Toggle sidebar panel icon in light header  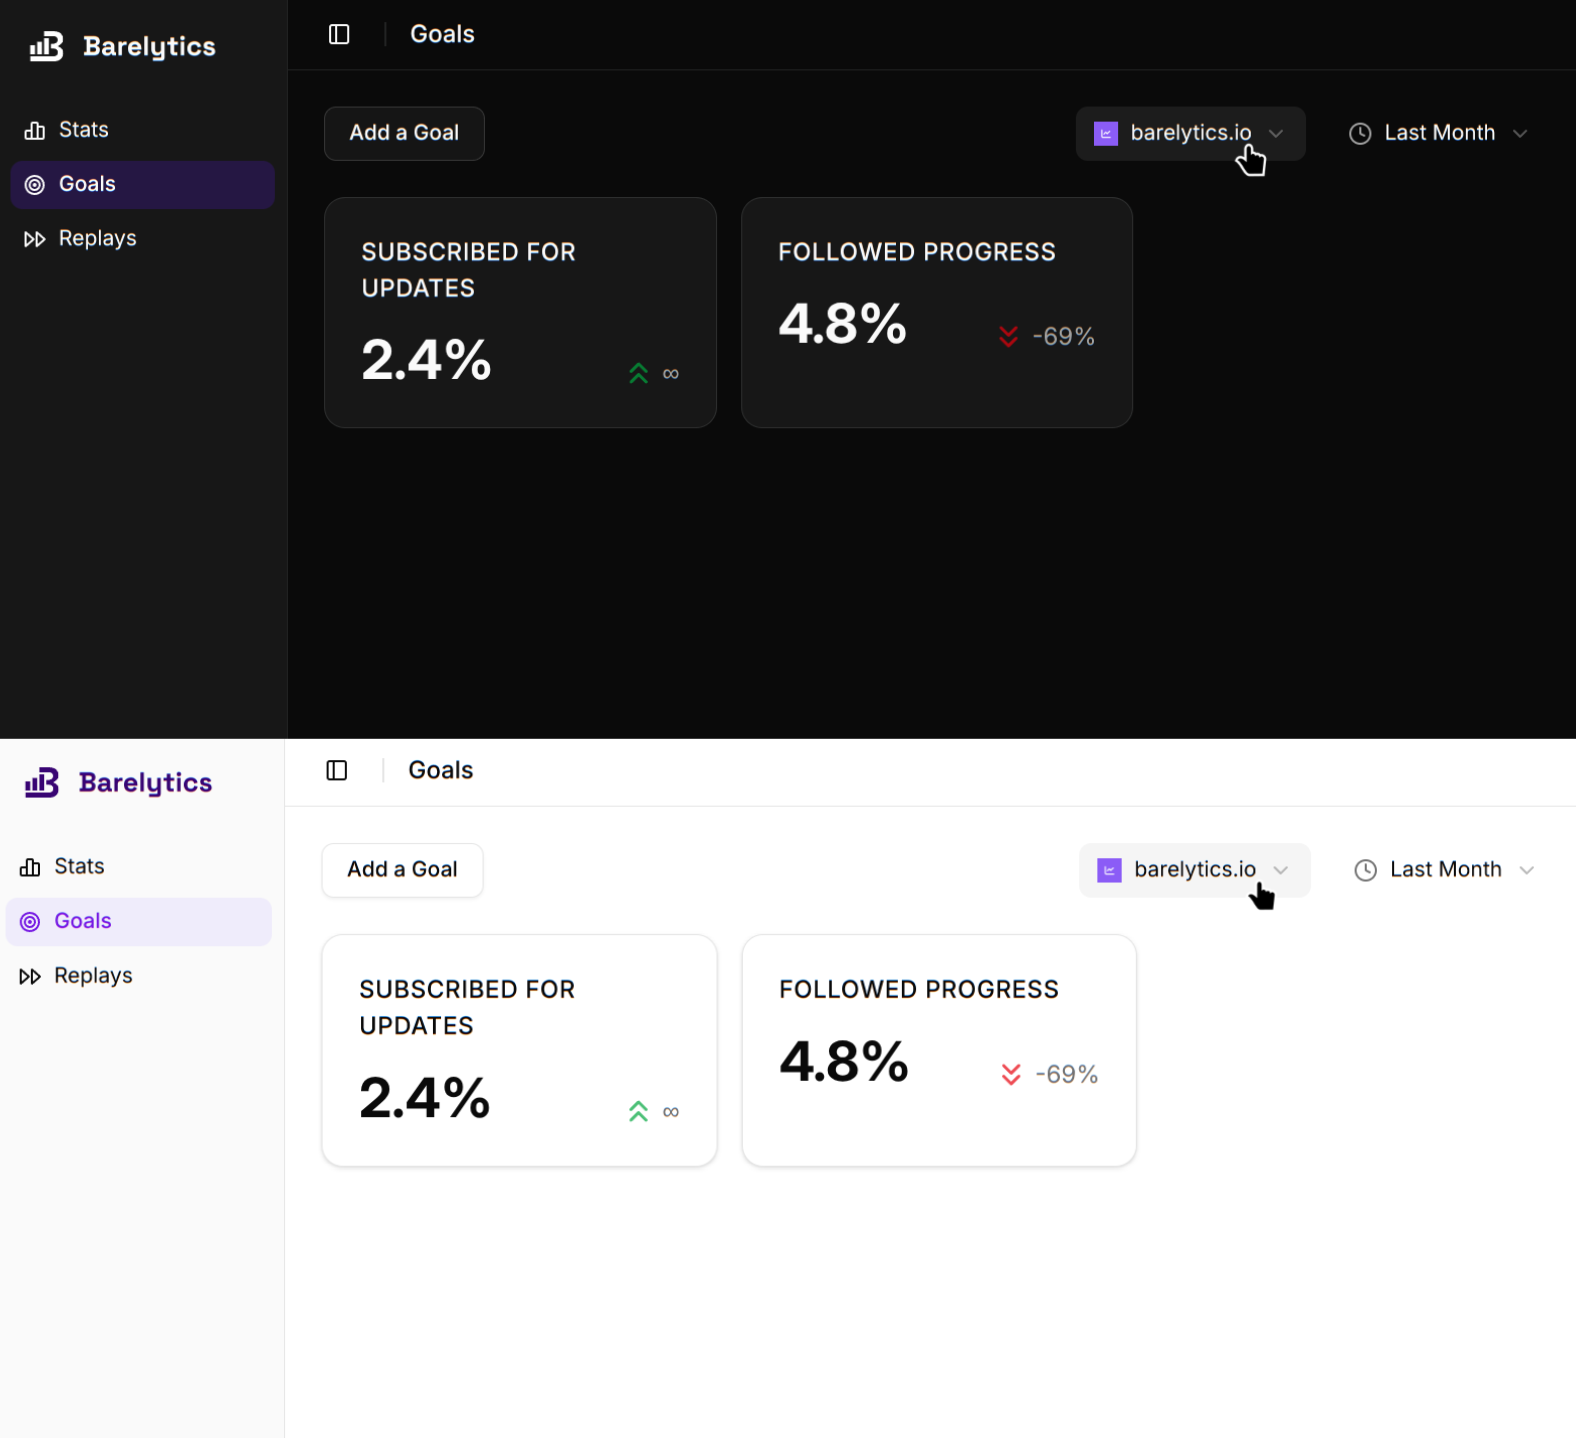pos(337,770)
